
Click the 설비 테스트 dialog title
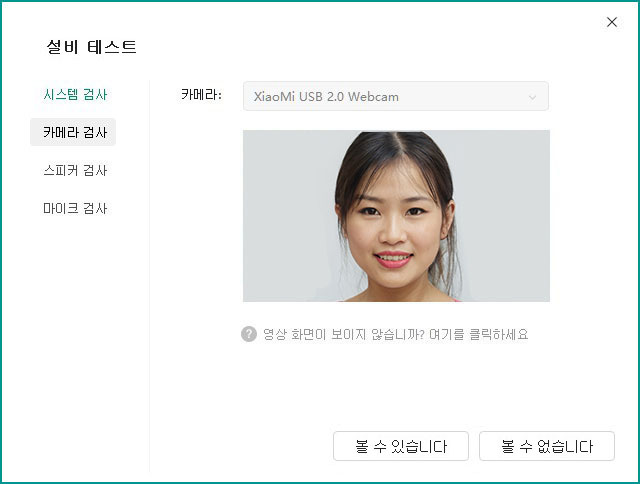91,47
